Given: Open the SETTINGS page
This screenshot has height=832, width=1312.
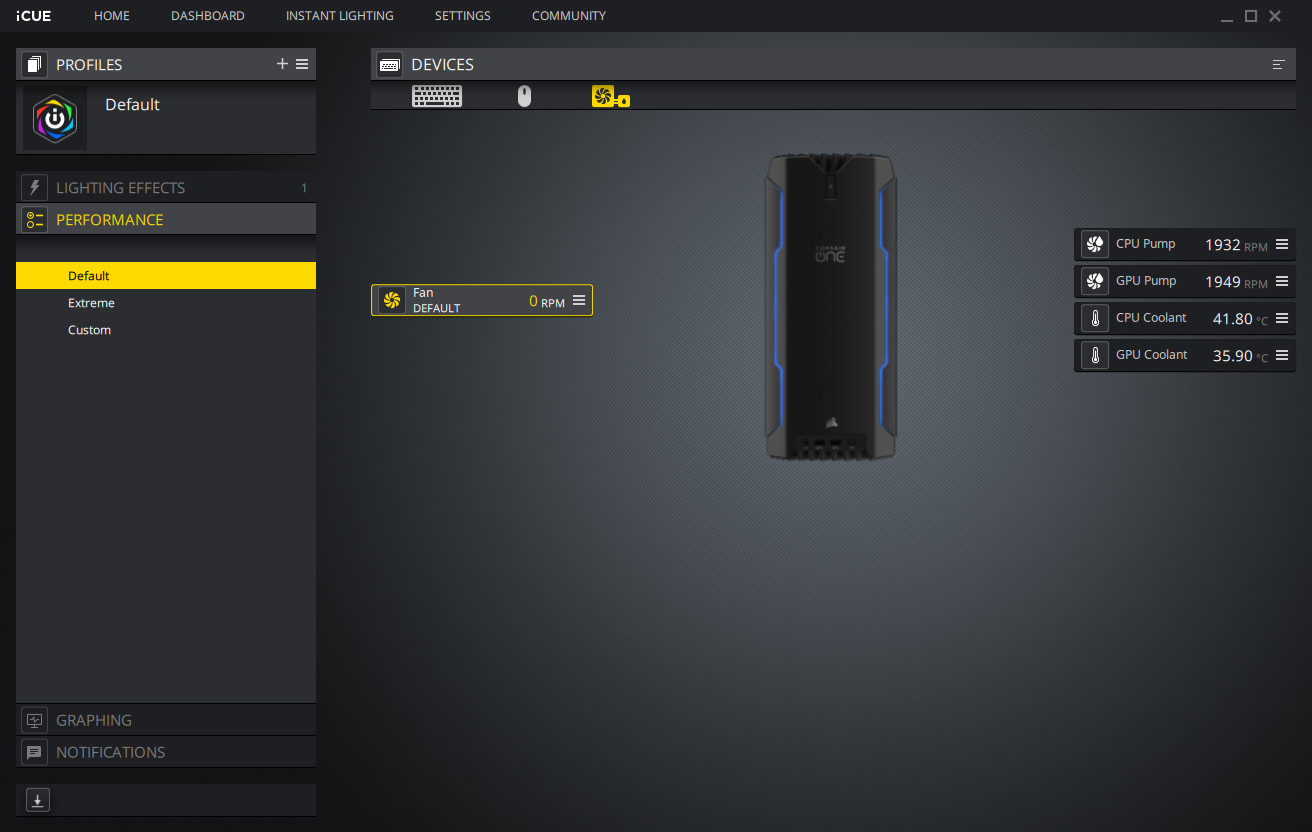Looking at the screenshot, I should point(463,16).
